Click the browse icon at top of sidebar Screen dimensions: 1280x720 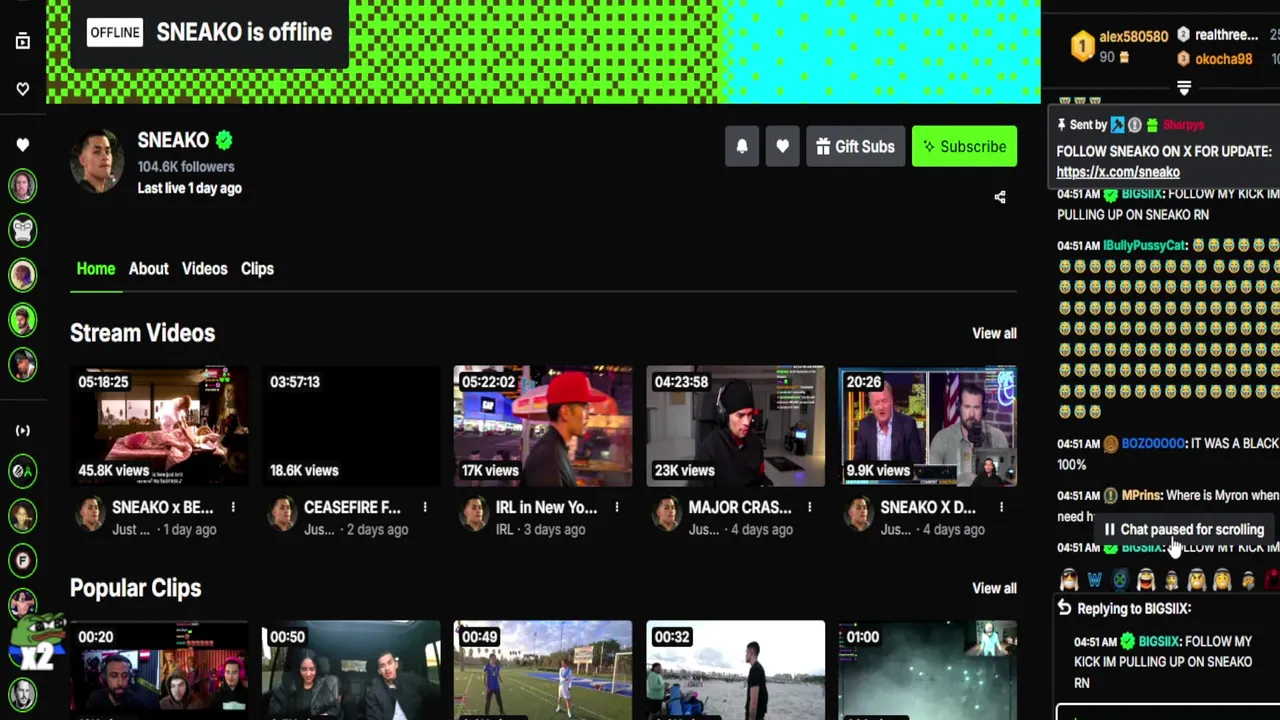[23, 41]
